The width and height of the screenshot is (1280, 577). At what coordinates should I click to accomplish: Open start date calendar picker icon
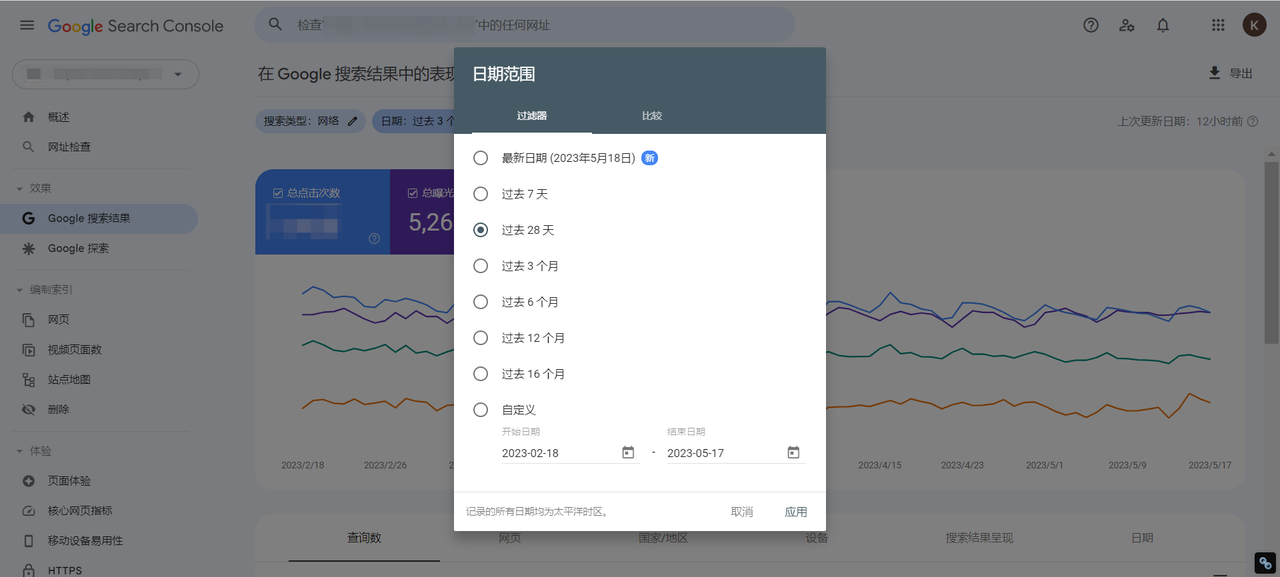click(628, 453)
